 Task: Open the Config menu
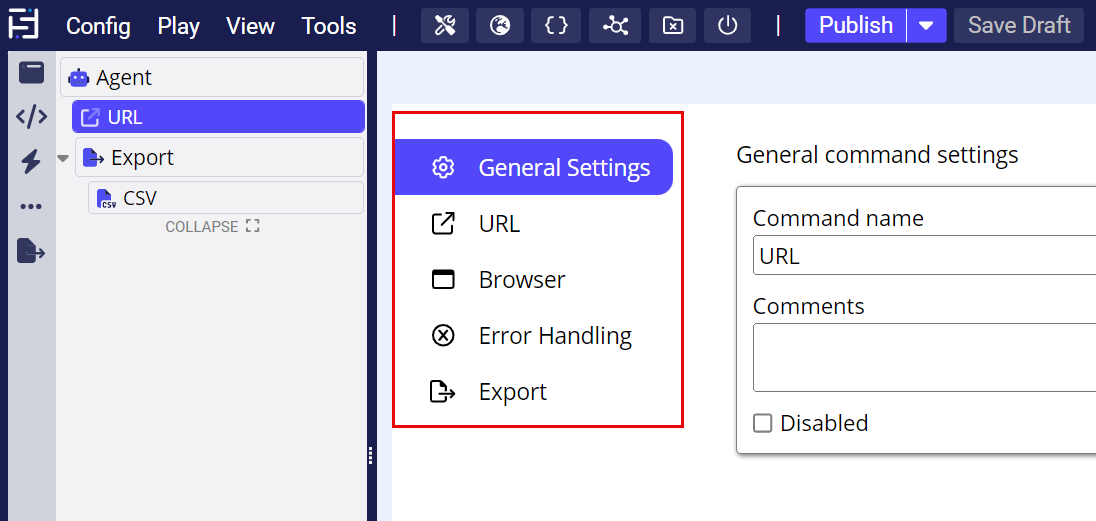(98, 26)
